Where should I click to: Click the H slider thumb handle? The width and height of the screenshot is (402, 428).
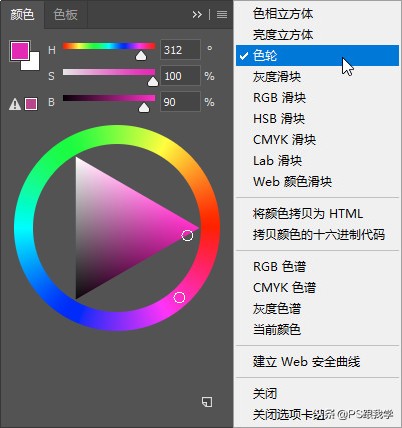pos(141,56)
